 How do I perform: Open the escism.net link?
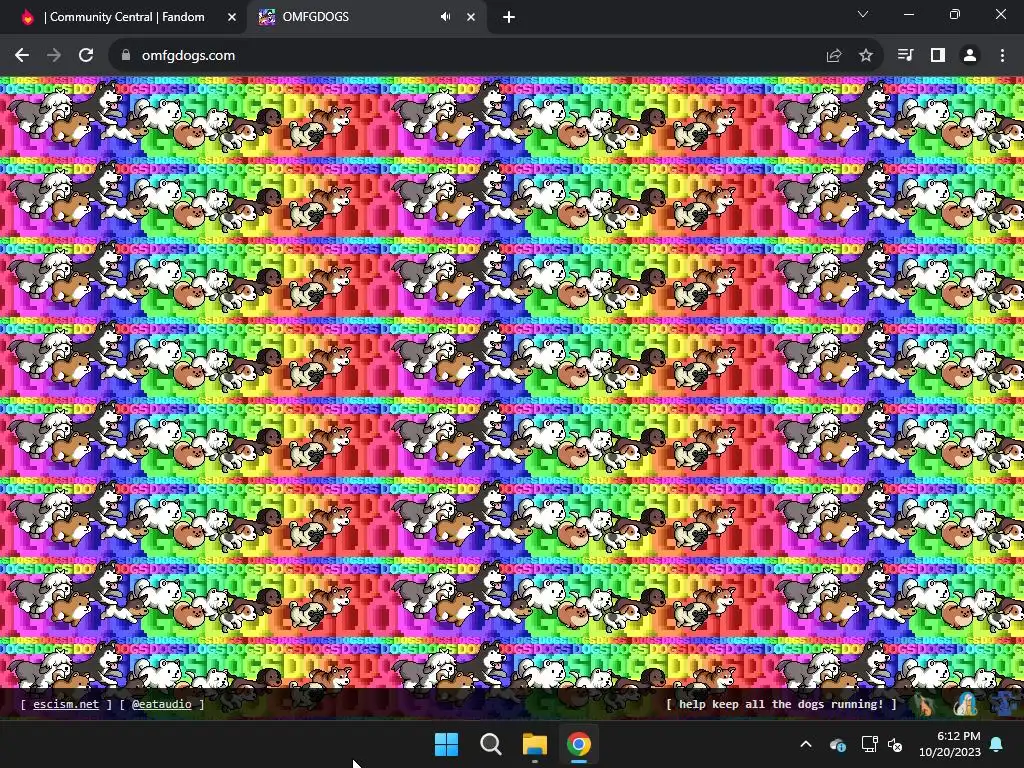[x=66, y=704]
